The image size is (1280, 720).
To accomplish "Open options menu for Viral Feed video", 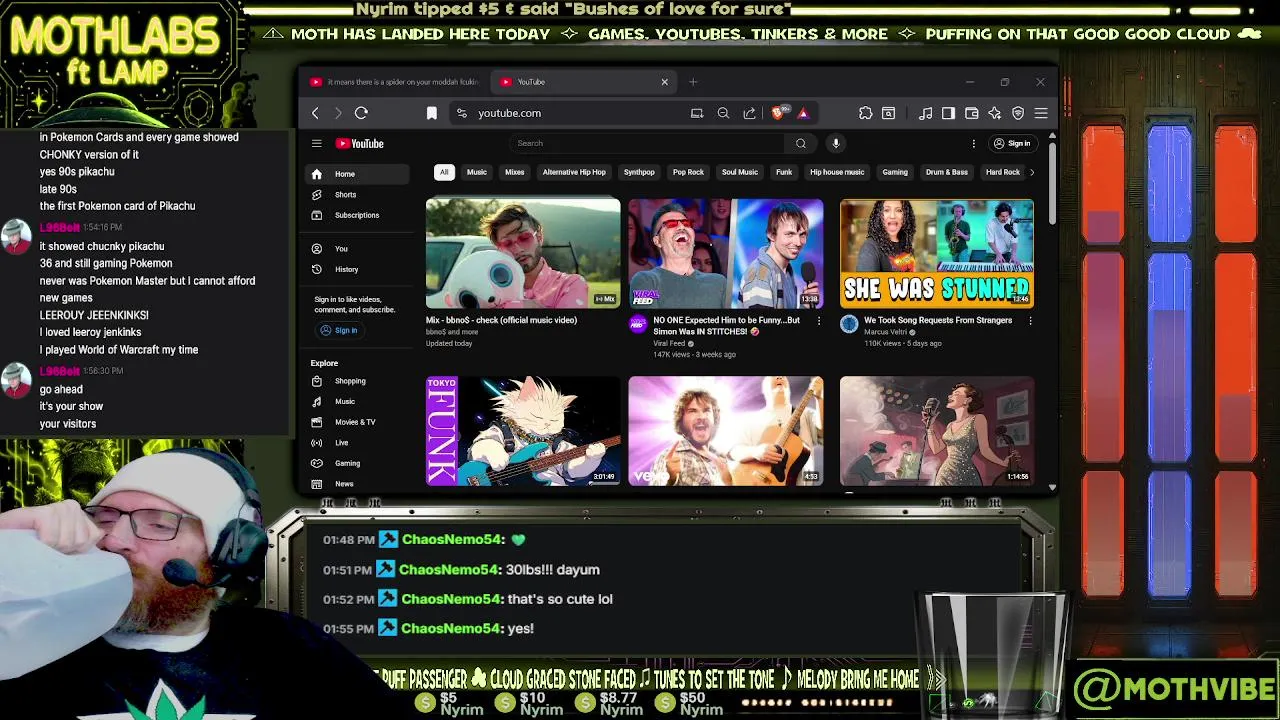I will tap(819, 321).
